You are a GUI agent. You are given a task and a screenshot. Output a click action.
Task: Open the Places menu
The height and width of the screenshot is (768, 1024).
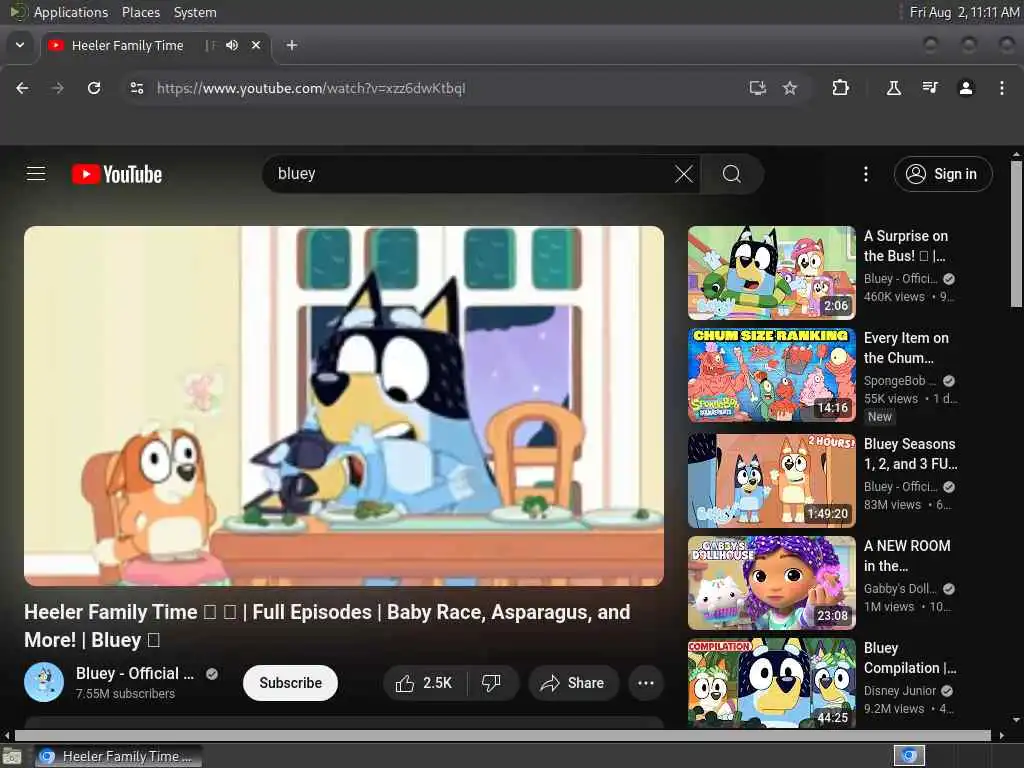coord(141,12)
